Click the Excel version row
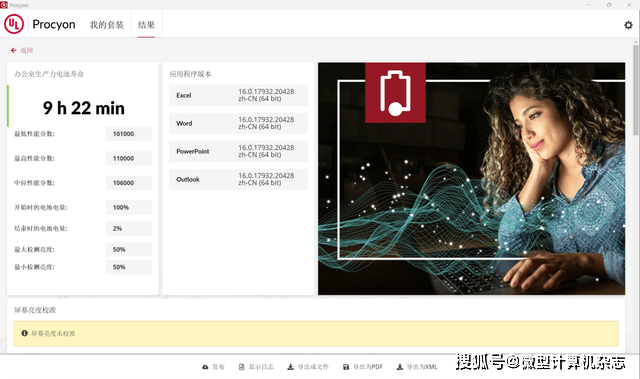 tap(238, 95)
